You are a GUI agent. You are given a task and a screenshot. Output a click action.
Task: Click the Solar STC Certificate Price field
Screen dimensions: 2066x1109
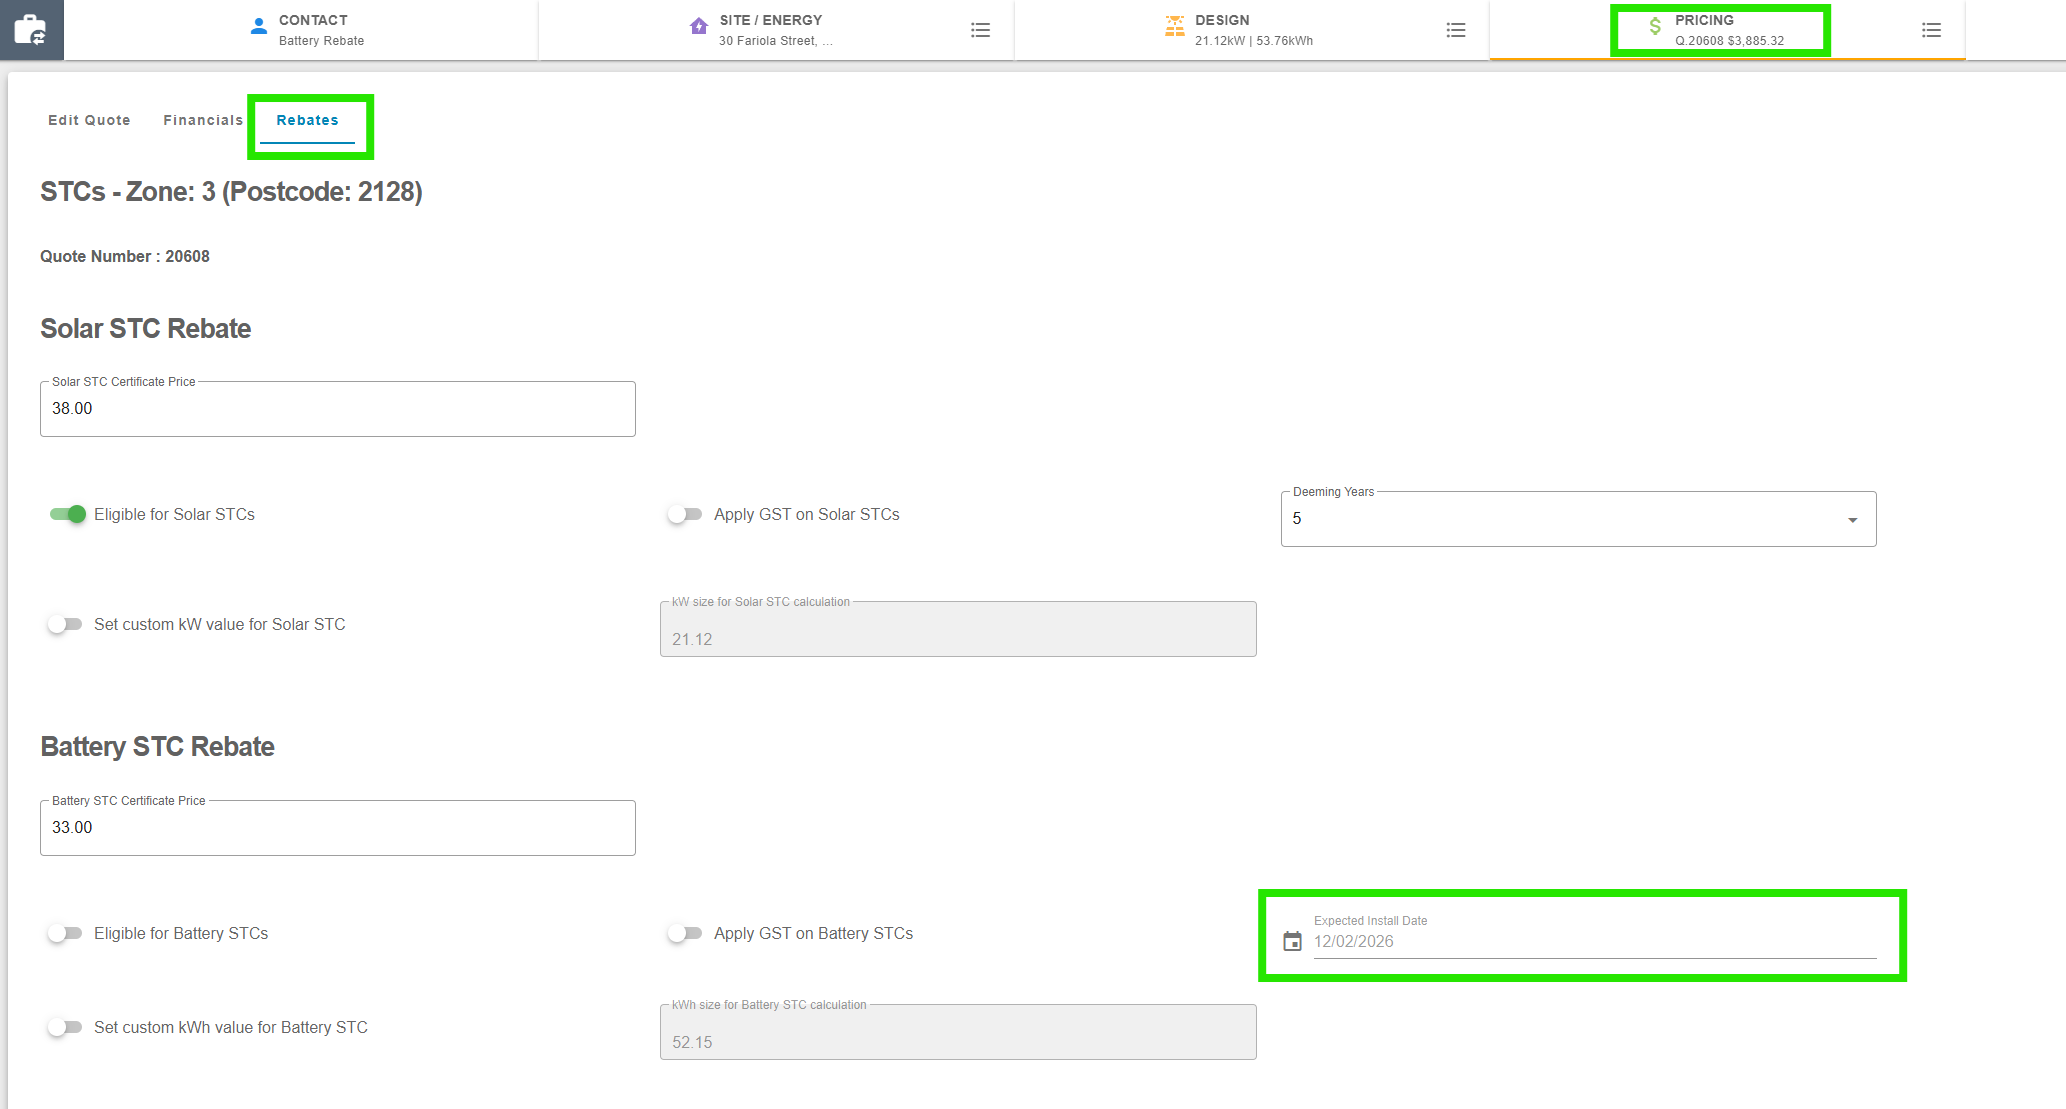tap(337, 409)
